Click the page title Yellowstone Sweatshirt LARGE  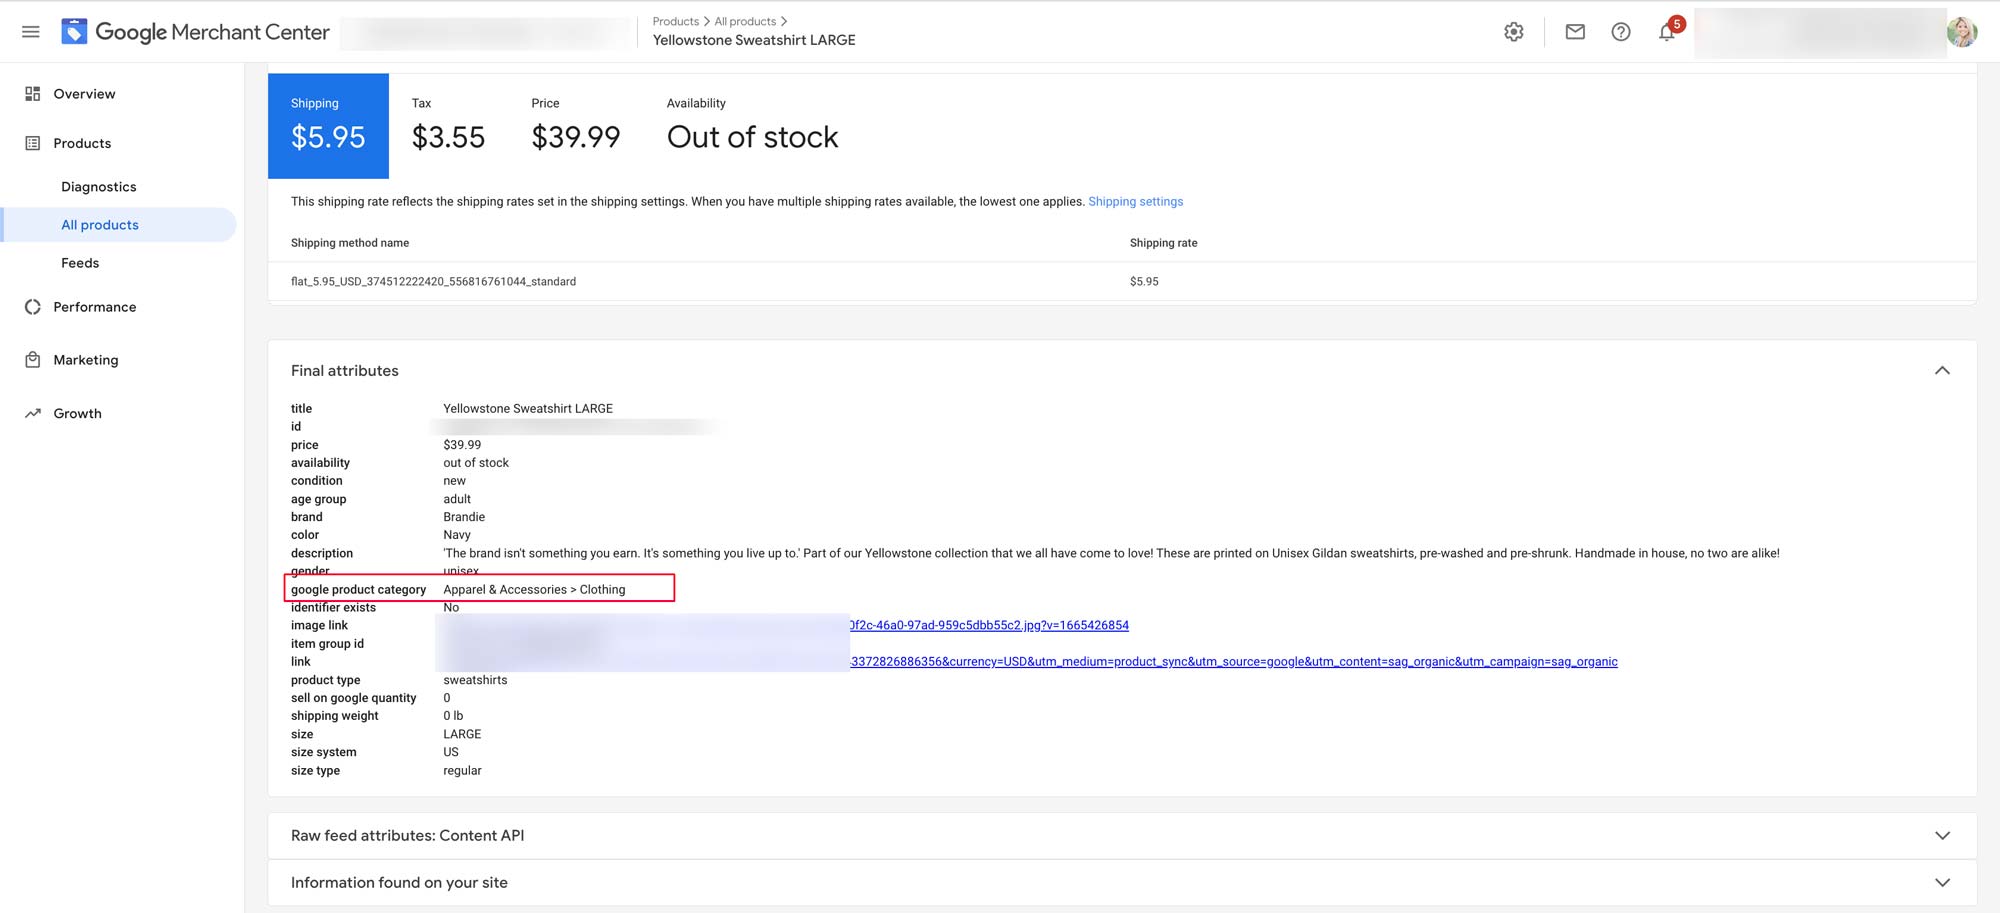point(754,40)
